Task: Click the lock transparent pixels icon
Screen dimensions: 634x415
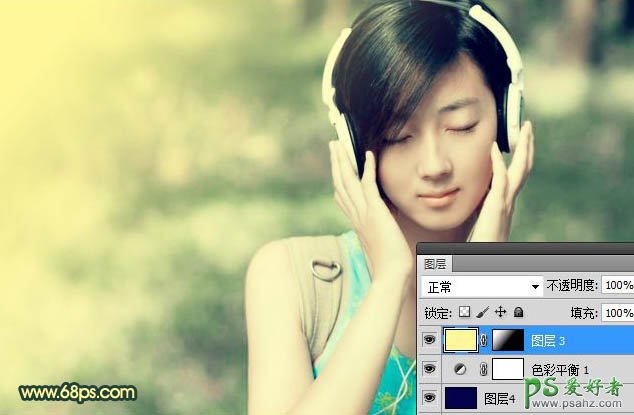Action: tap(464, 313)
